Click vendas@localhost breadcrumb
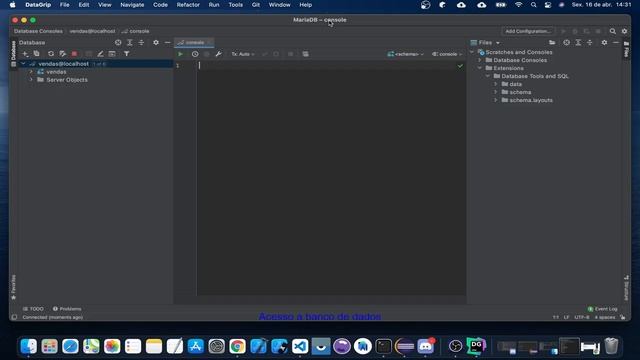 (92, 31)
